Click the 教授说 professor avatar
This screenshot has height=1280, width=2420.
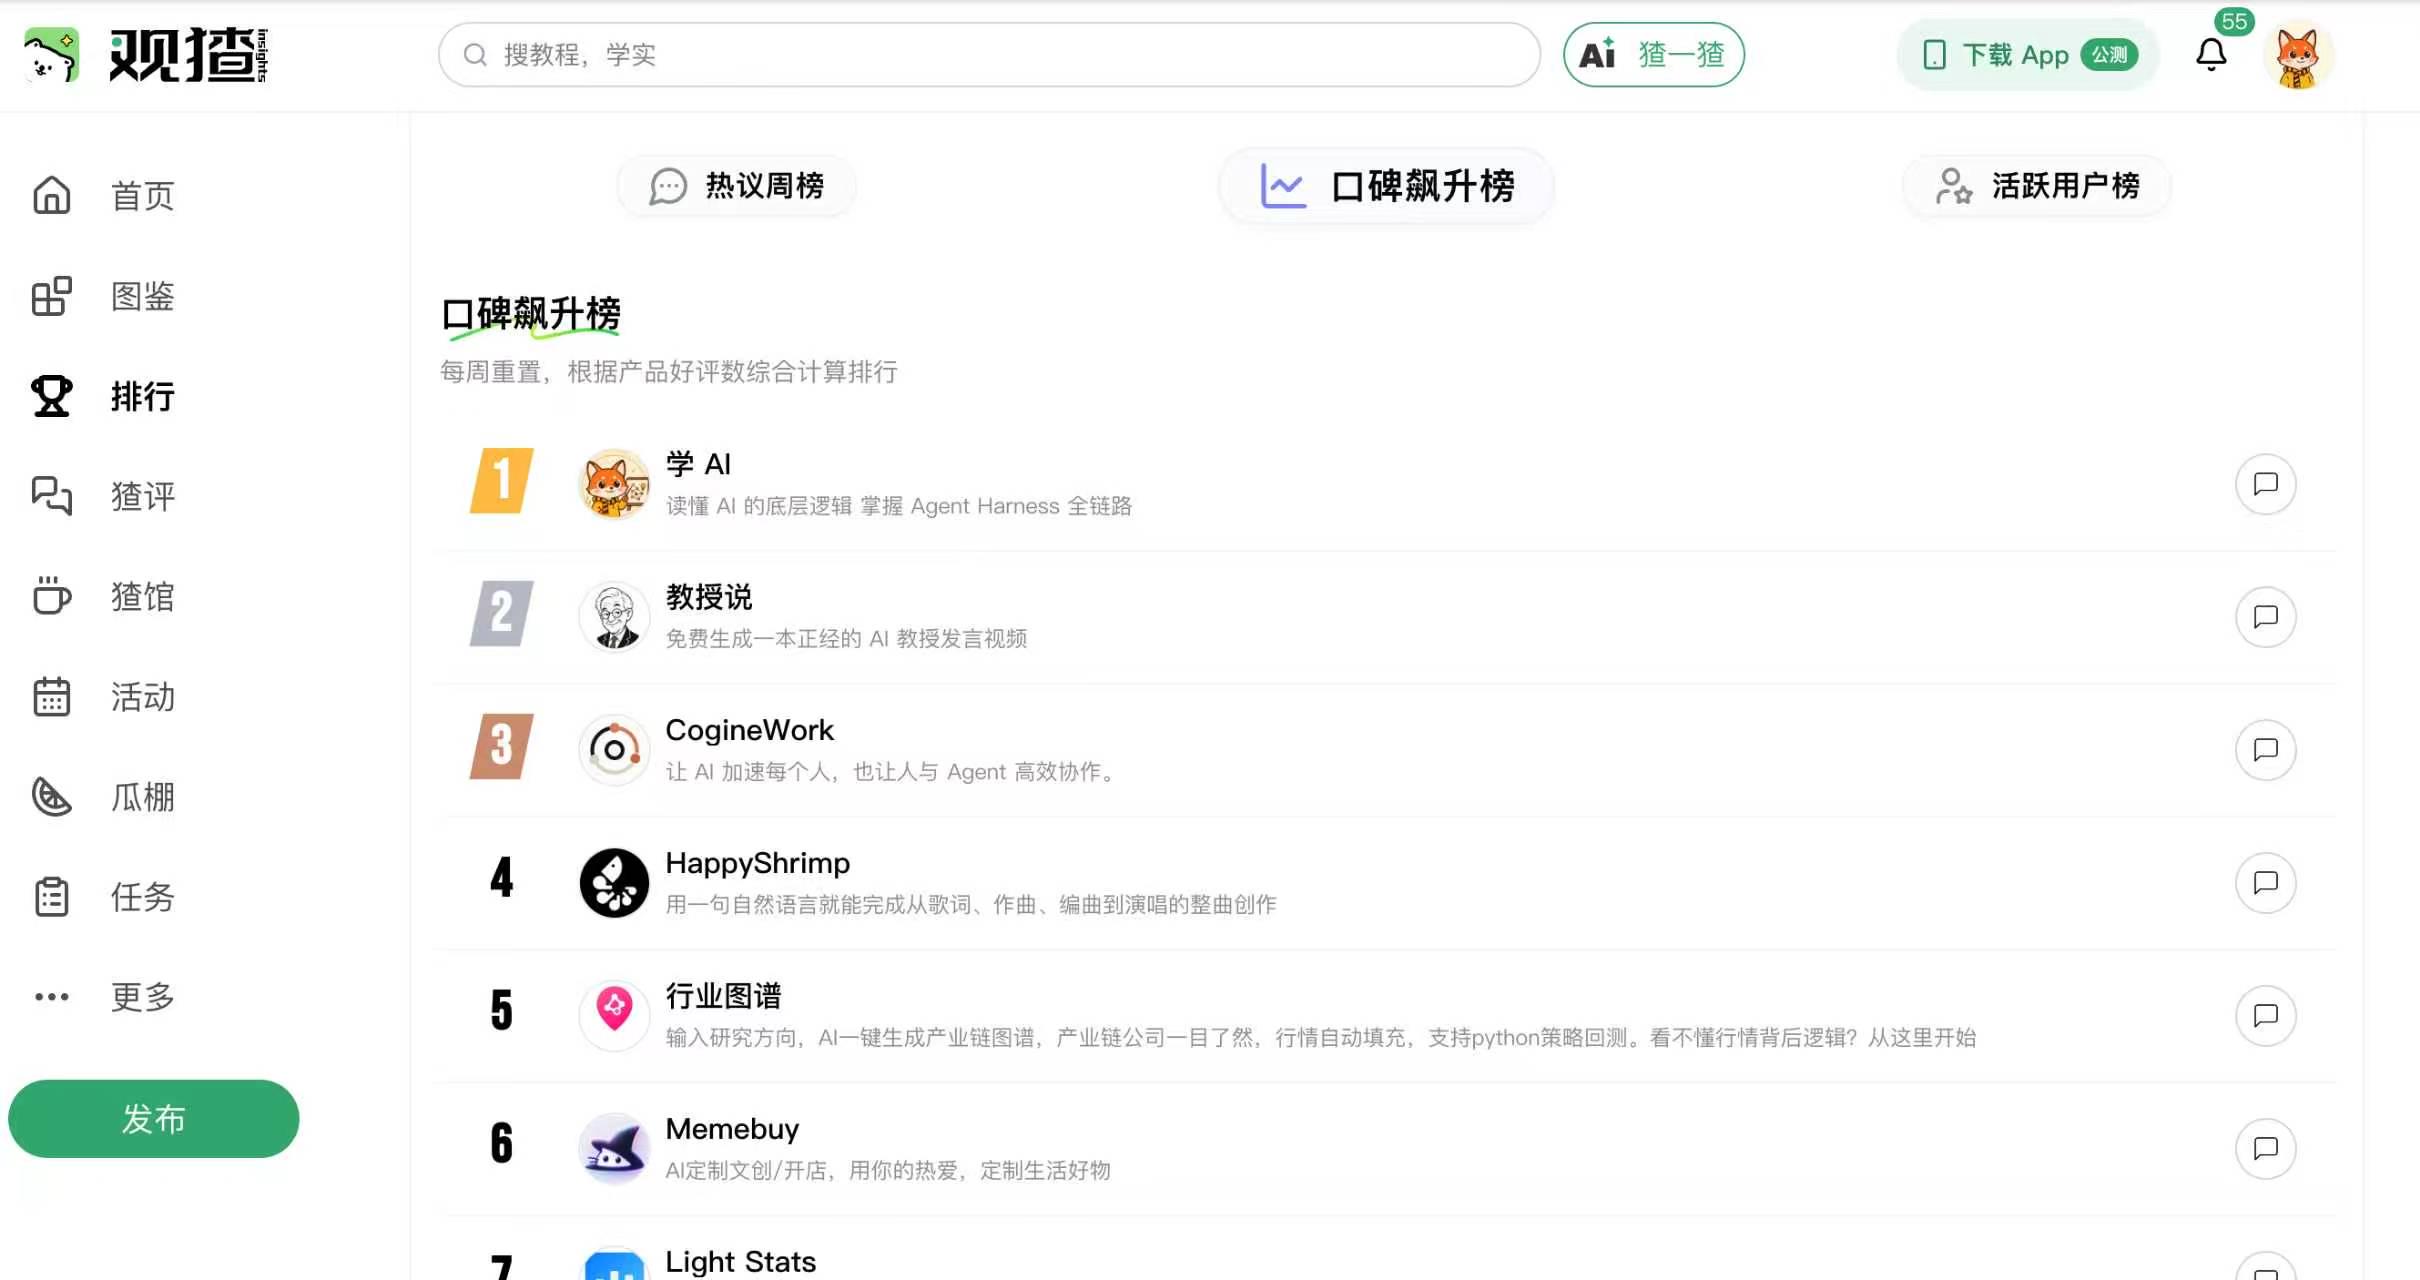point(614,617)
